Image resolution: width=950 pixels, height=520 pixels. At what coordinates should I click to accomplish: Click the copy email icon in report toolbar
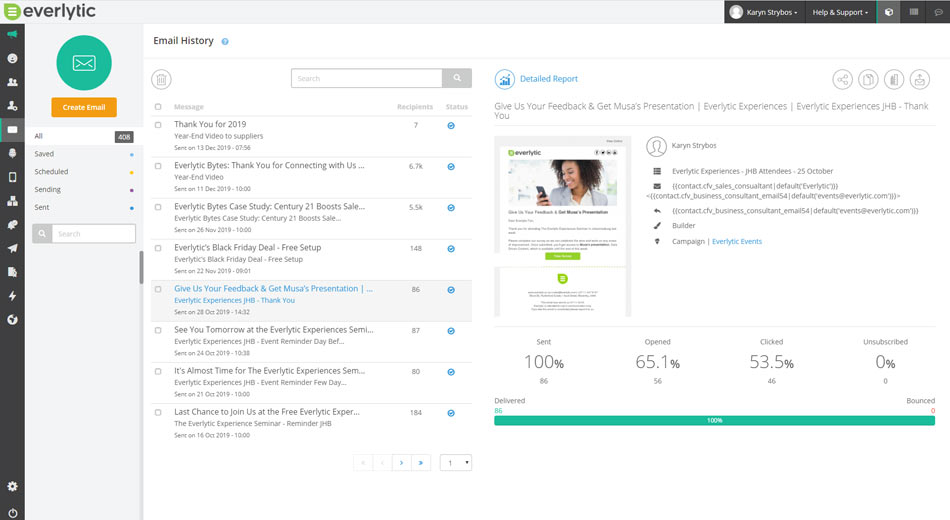pyautogui.click(x=868, y=79)
